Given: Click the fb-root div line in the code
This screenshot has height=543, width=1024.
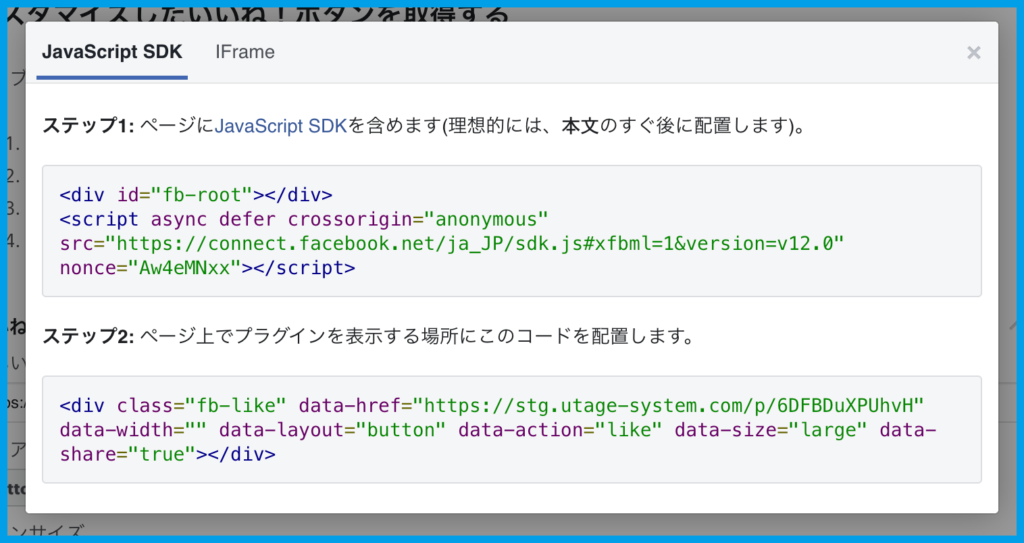Looking at the screenshot, I should point(196,195).
